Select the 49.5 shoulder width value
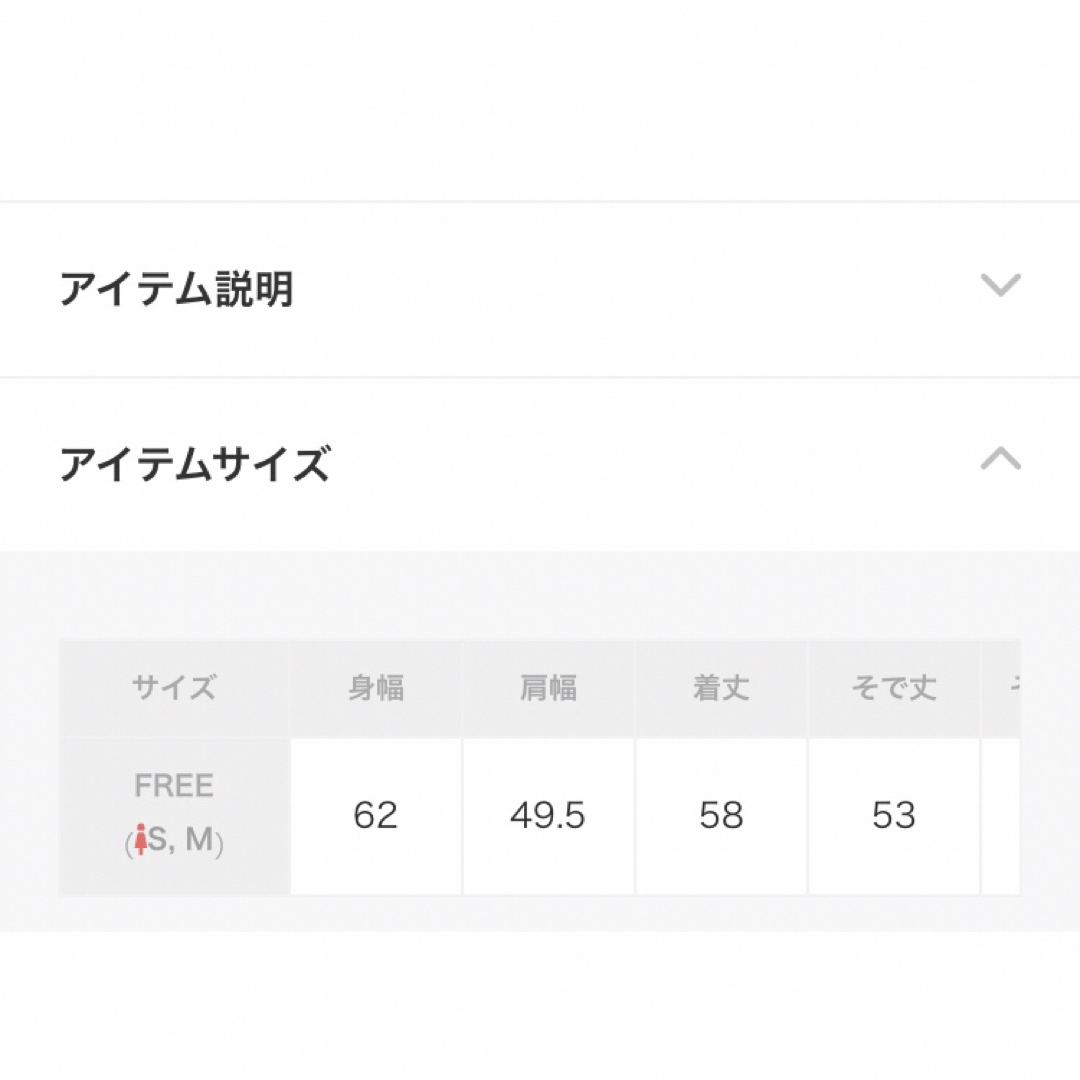1080x1080 pixels. pyautogui.click(x=548, y=816)
